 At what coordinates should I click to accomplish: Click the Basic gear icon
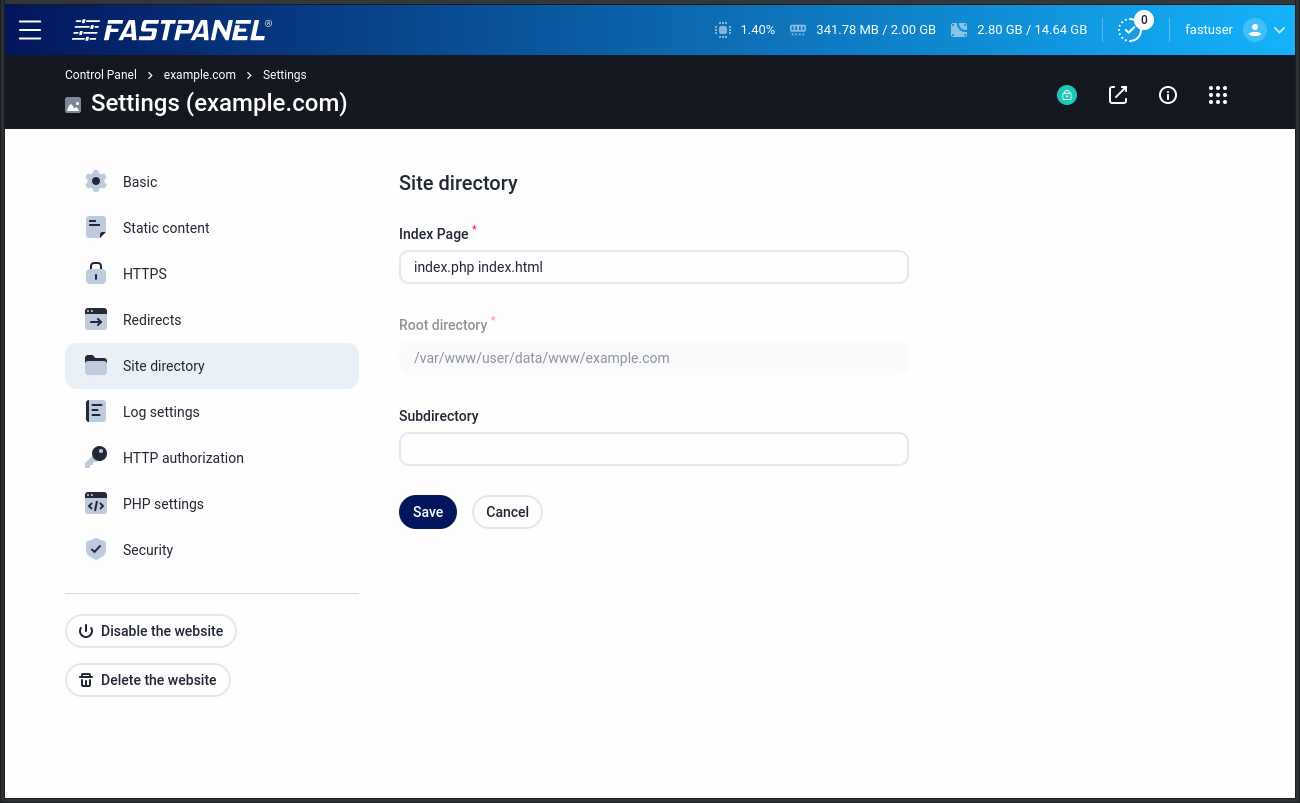point(96,181)
